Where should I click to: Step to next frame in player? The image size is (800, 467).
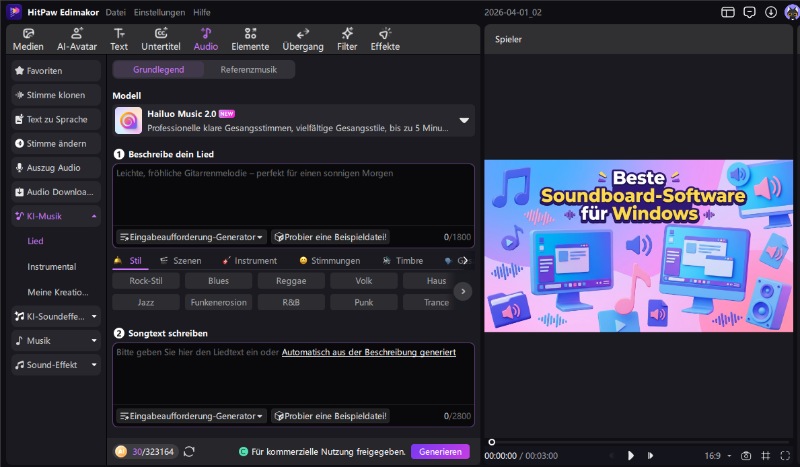click(x=651, y=455)
